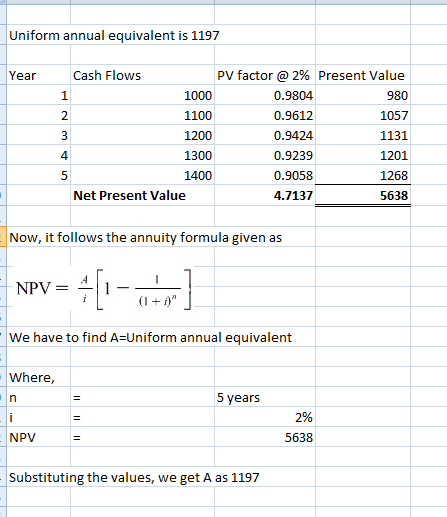
Task: Click present value 1131
Action: [394, 136]
